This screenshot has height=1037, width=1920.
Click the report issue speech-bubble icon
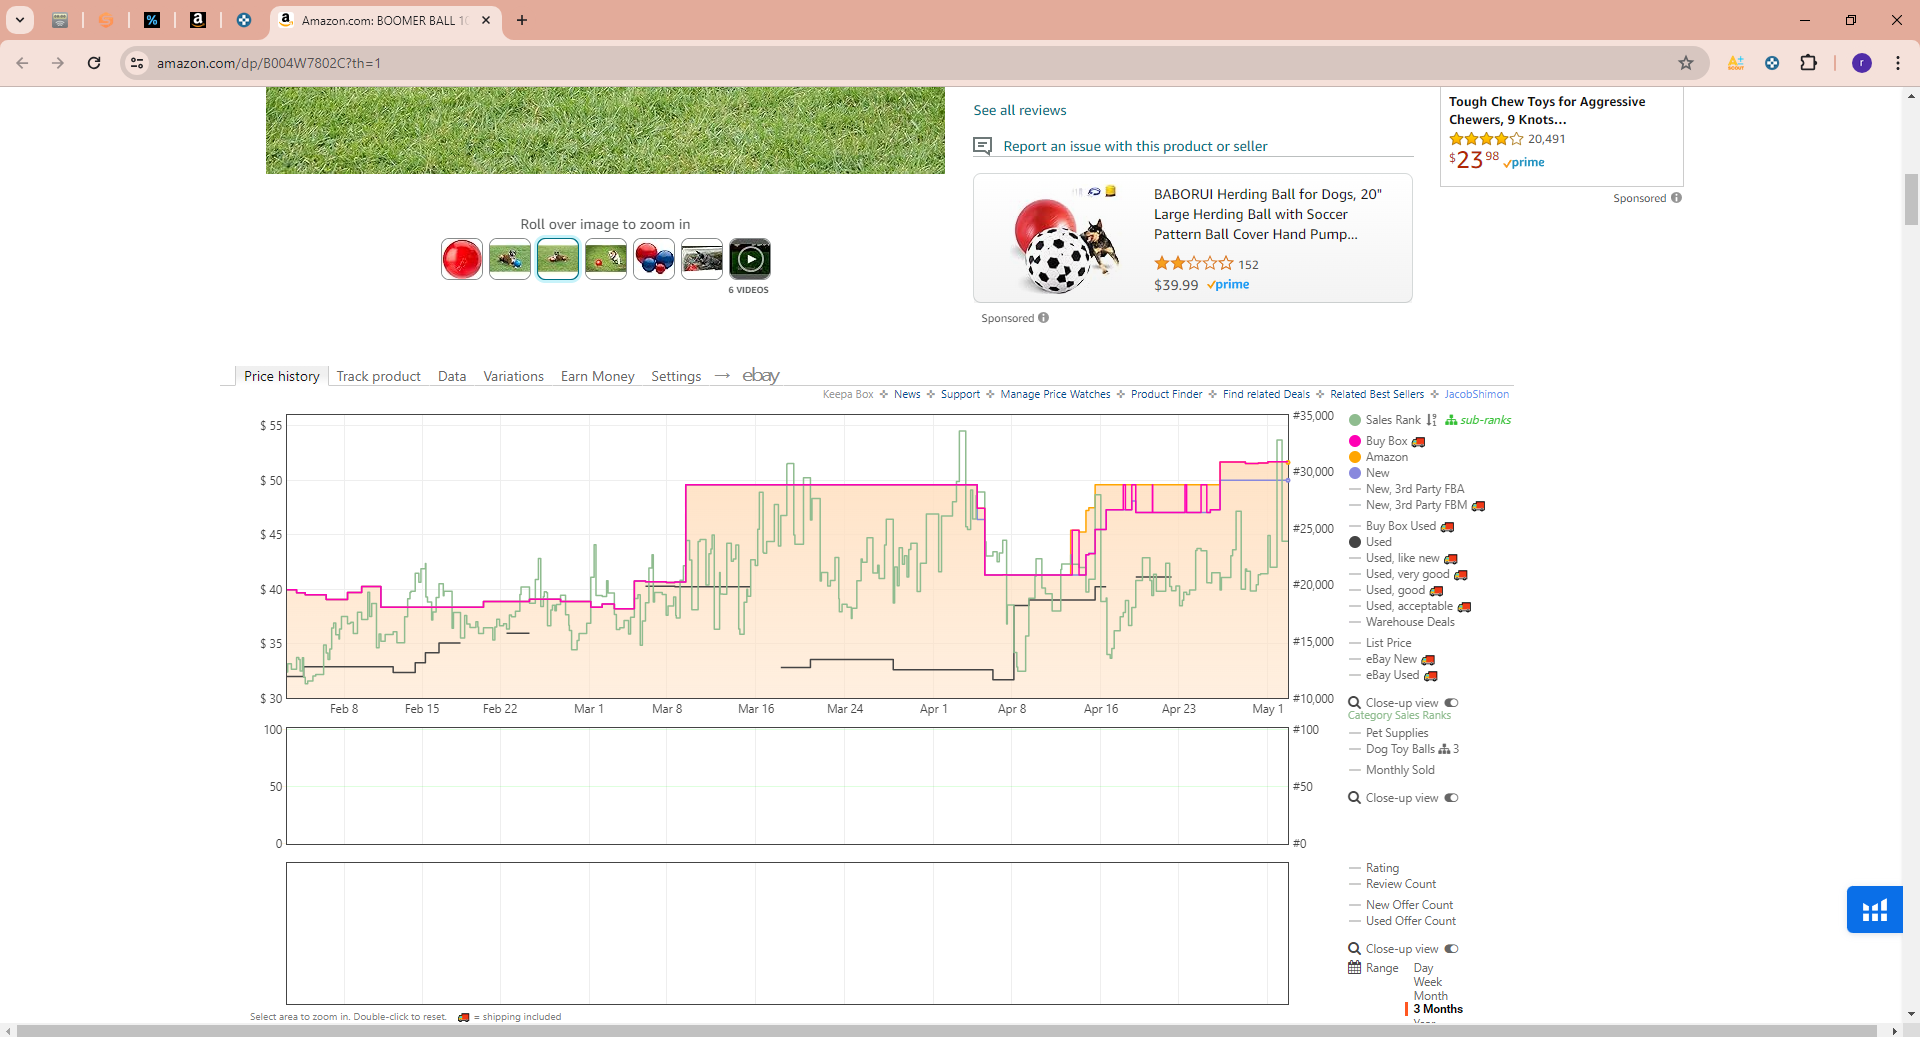pos(983,146)
